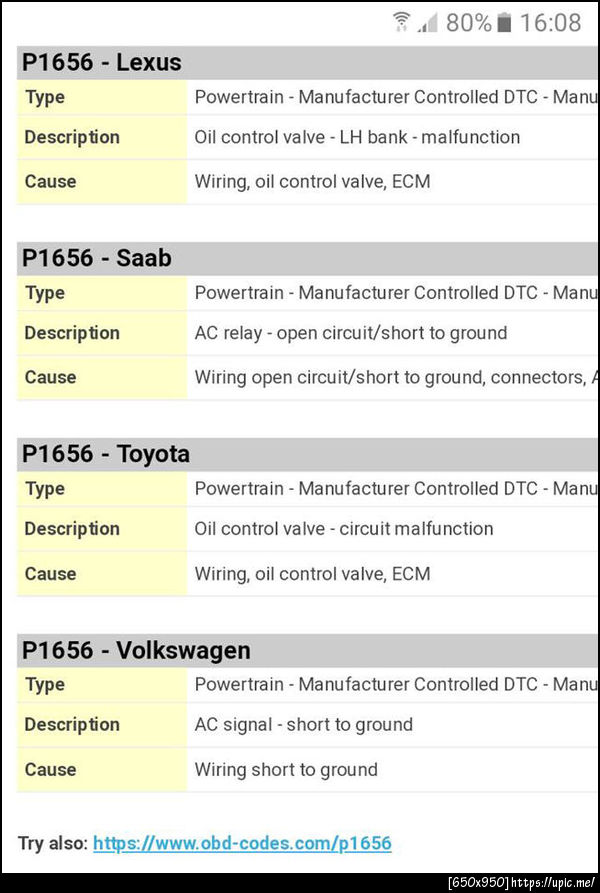Click Saab AC relay description text
600x893 pixels.
350,333
